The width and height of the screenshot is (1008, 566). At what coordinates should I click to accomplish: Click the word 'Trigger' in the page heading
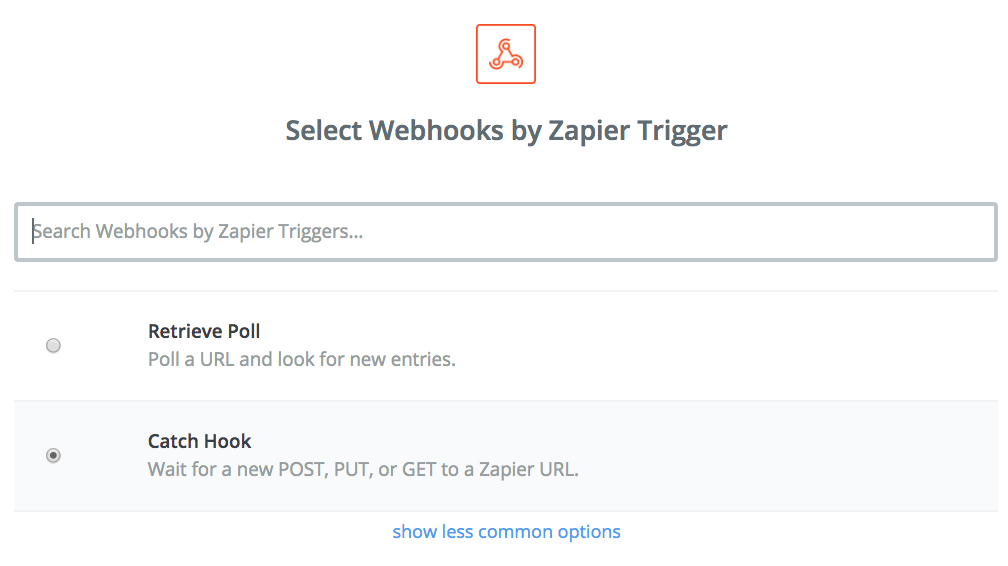coord(682,131)
